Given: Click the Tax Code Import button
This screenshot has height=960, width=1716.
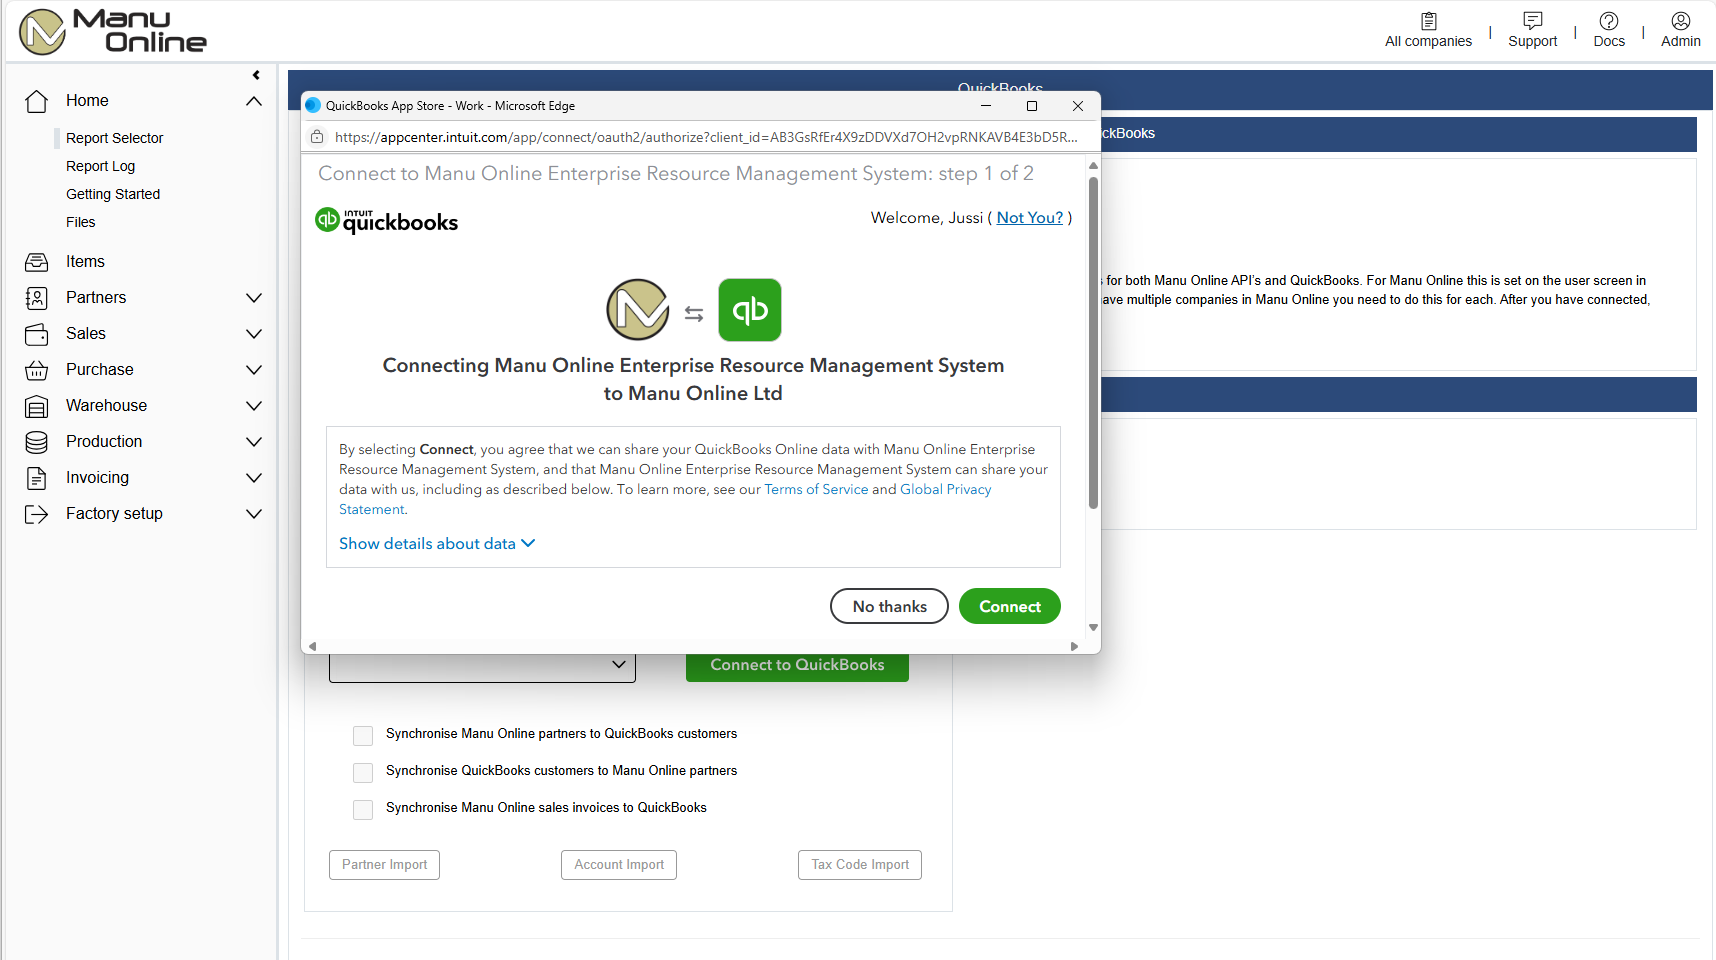Looking at the screenshot, I should coord(860,865).
